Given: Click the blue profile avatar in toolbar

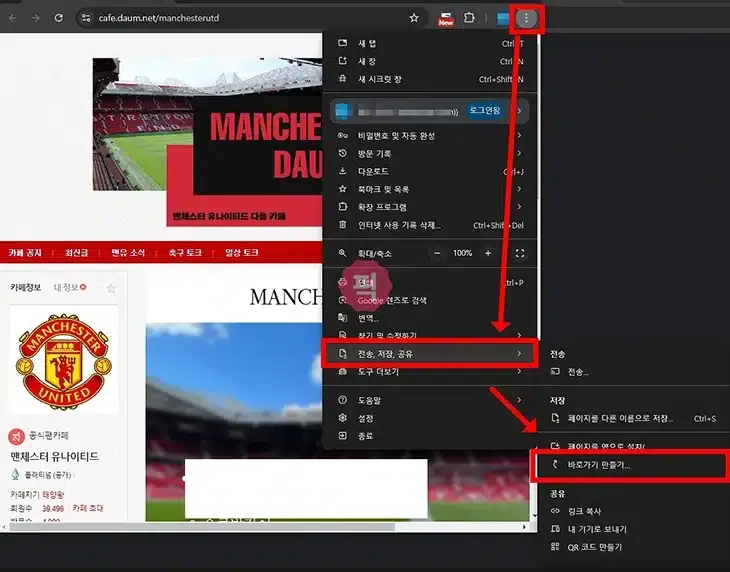Looking at the screenshot, I should coord(503,19).
